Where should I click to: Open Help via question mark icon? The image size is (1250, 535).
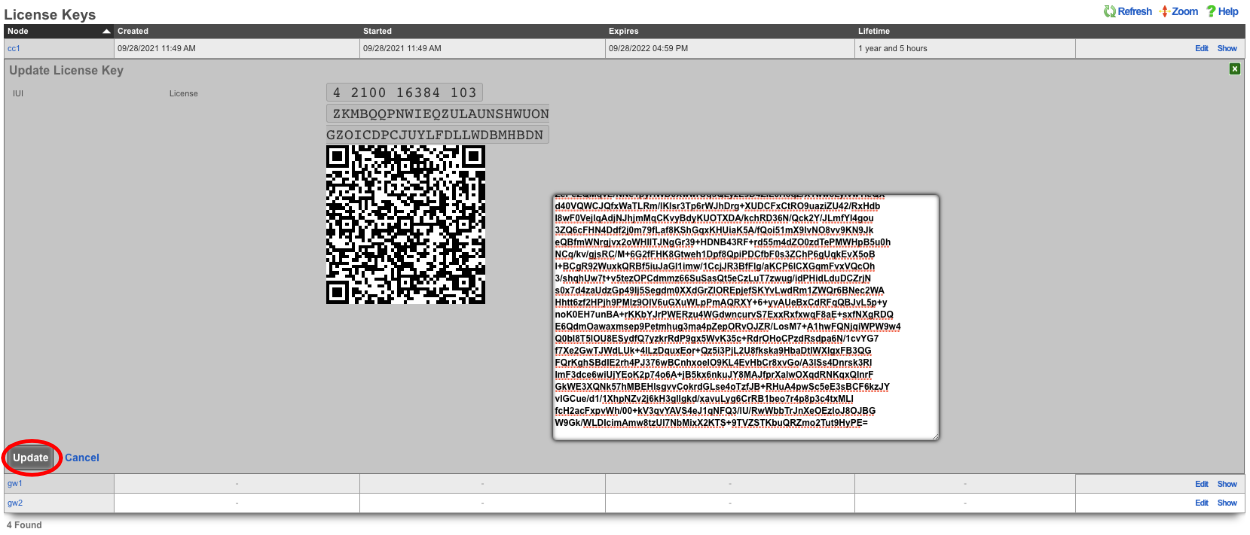pyautogui.click(x=1210, y=11)
